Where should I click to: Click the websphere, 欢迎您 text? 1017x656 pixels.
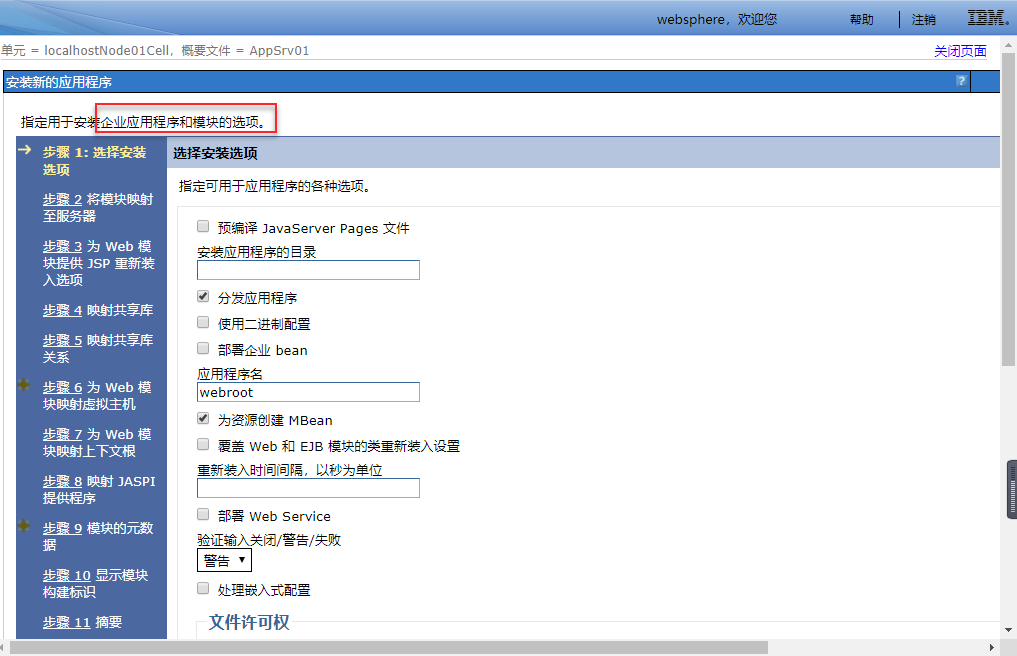(717, 19)
